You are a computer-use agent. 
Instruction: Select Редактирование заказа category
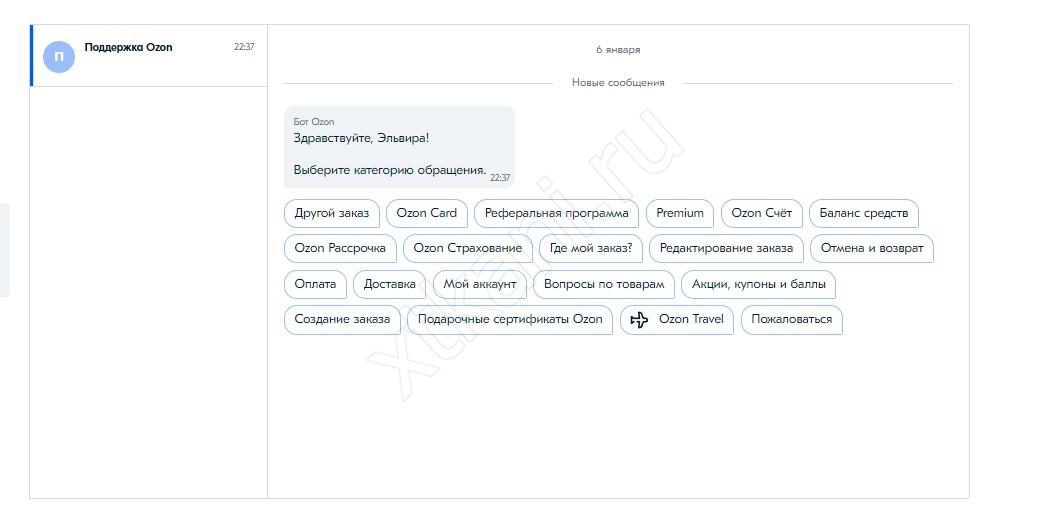tap(726, 248)
